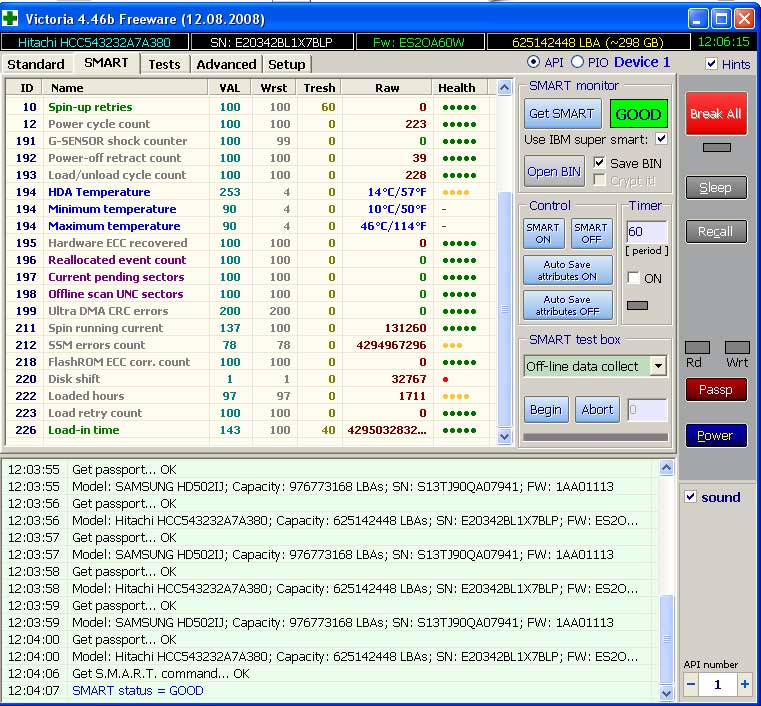Click the red Break All button
Image resolution: width=761 pixels, height=706 pixels.
click(716, 114)
